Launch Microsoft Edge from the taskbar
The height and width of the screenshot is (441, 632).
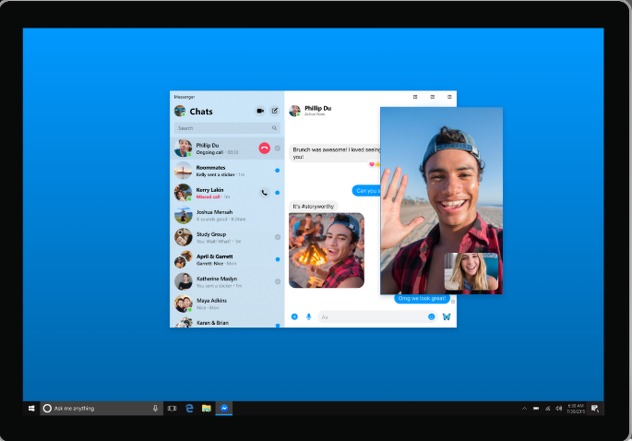coord(189,408)
